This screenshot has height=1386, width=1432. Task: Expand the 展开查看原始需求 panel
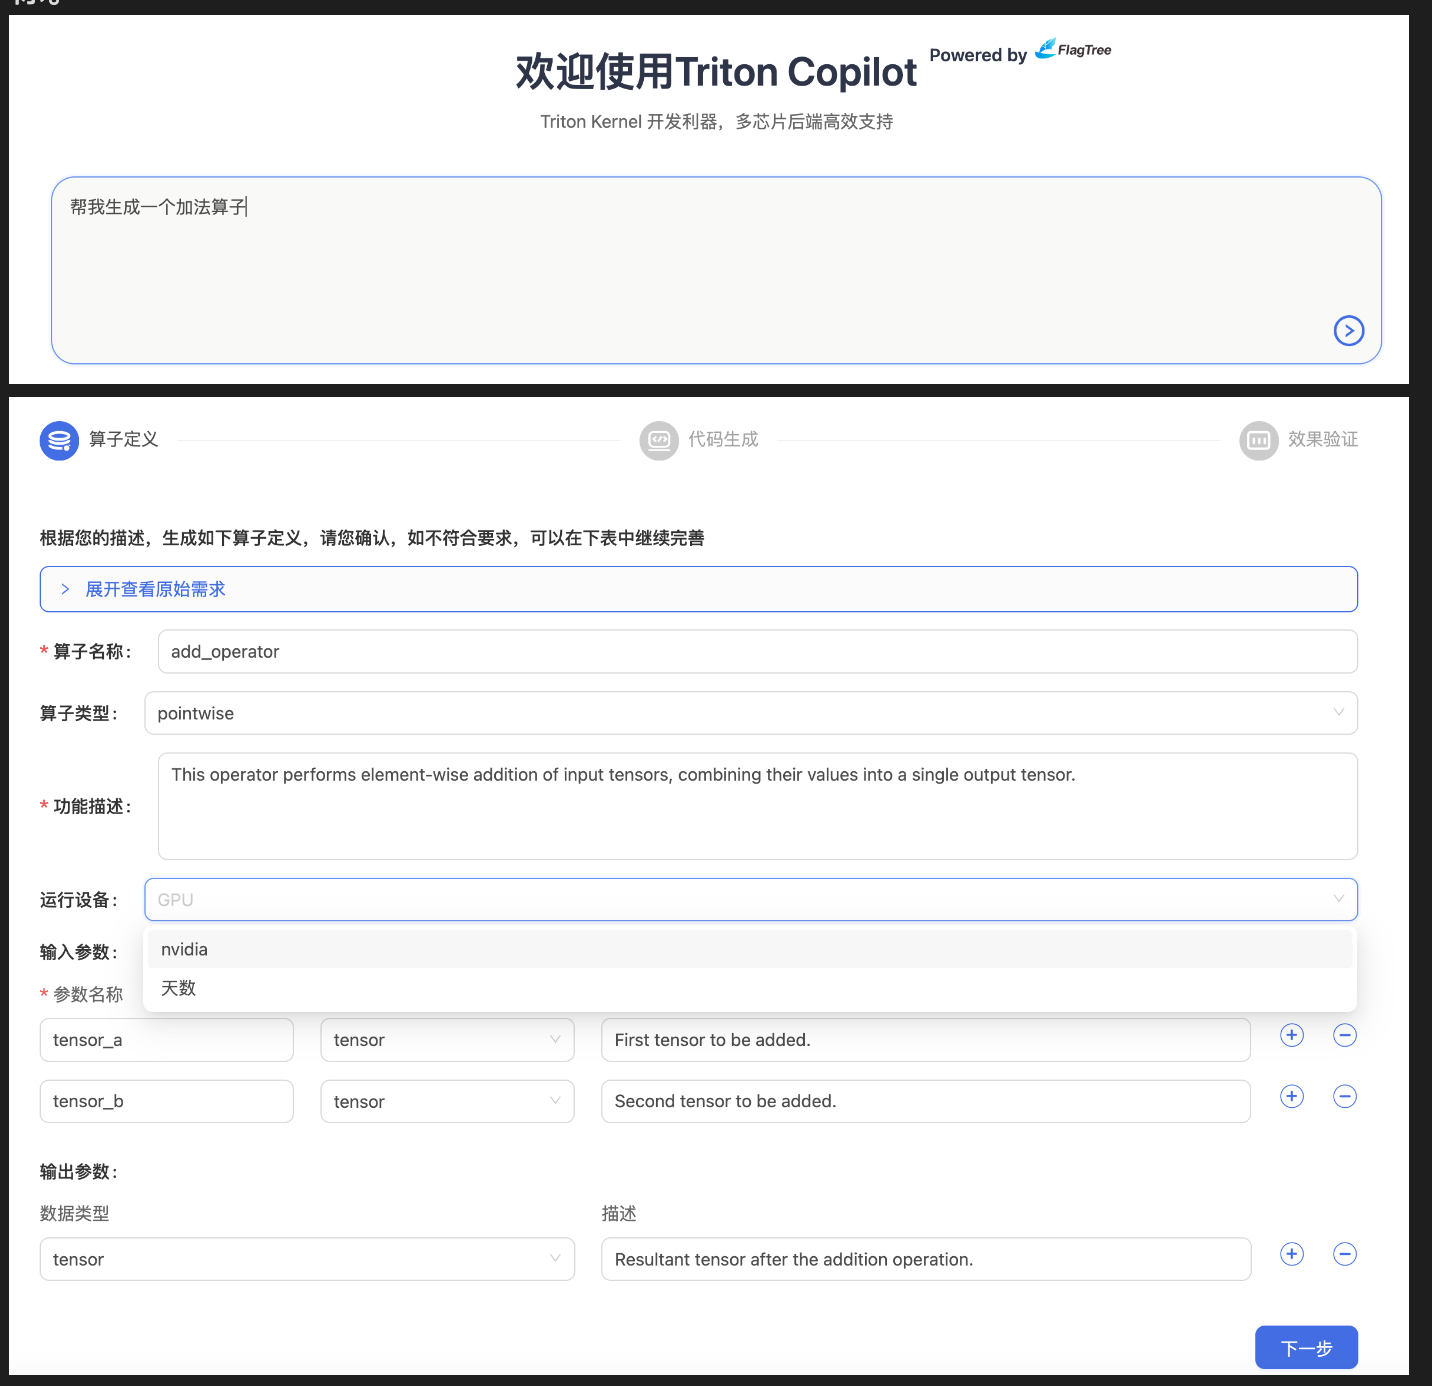pos(699,589)
